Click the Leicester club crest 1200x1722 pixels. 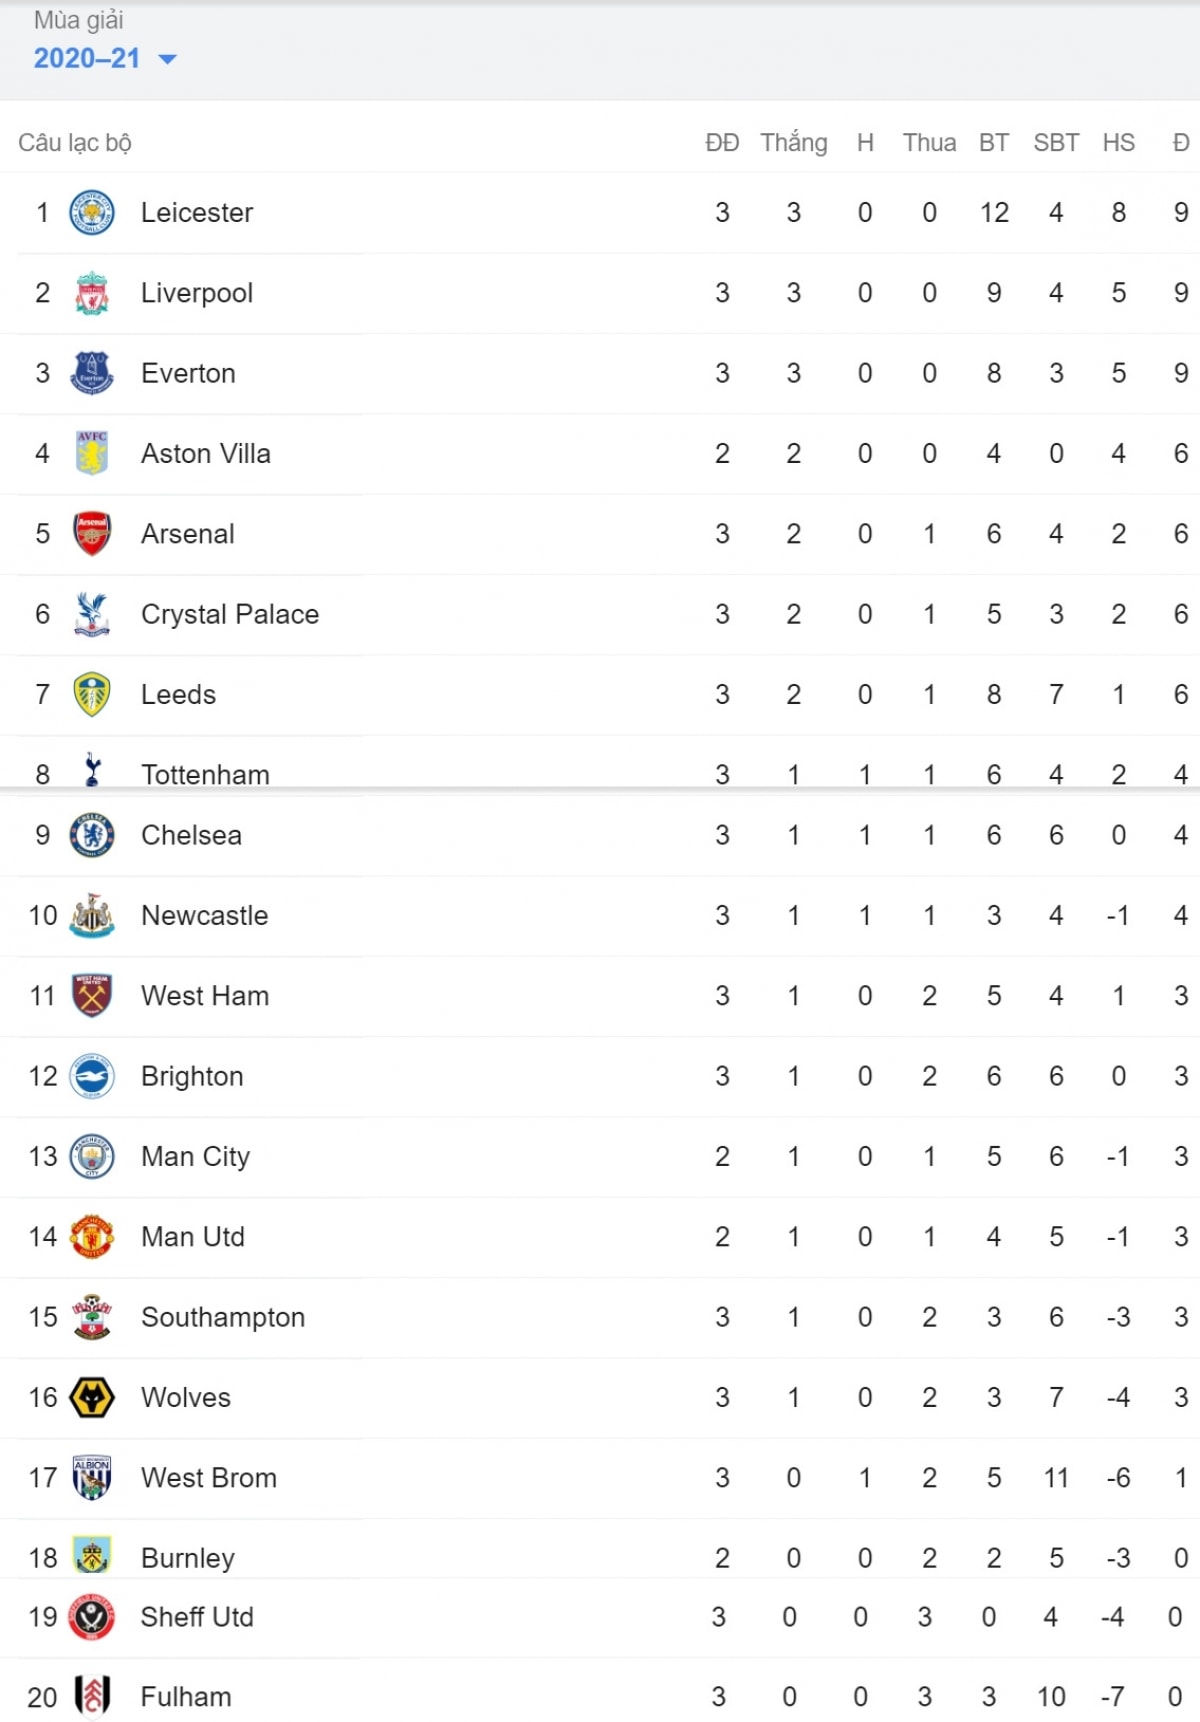click(92, 212)
